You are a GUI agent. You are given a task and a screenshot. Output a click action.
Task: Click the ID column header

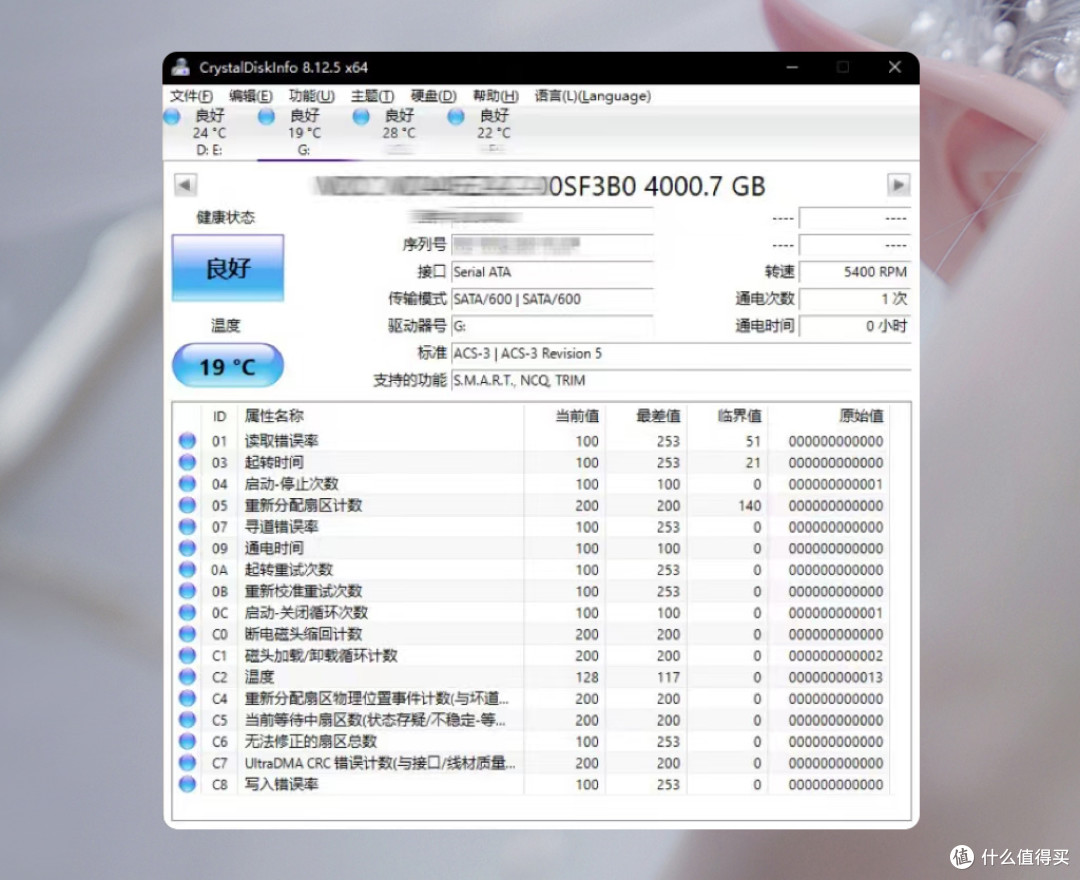pyautogui.click(x=219, y=416)
